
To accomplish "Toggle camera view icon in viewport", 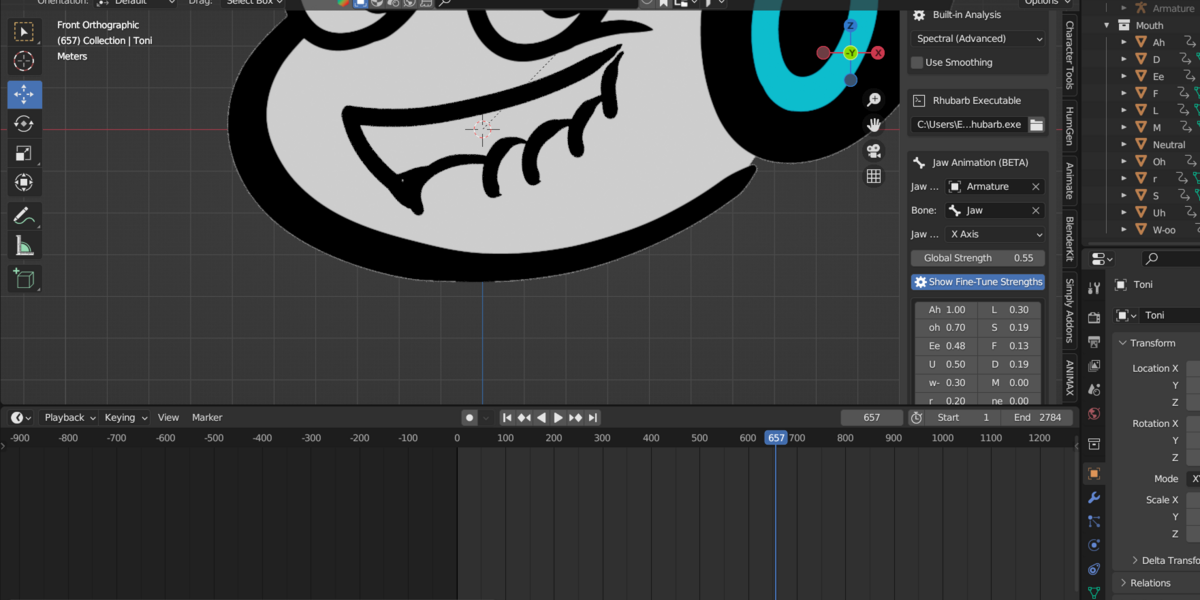I will click(x=874, y=151).
